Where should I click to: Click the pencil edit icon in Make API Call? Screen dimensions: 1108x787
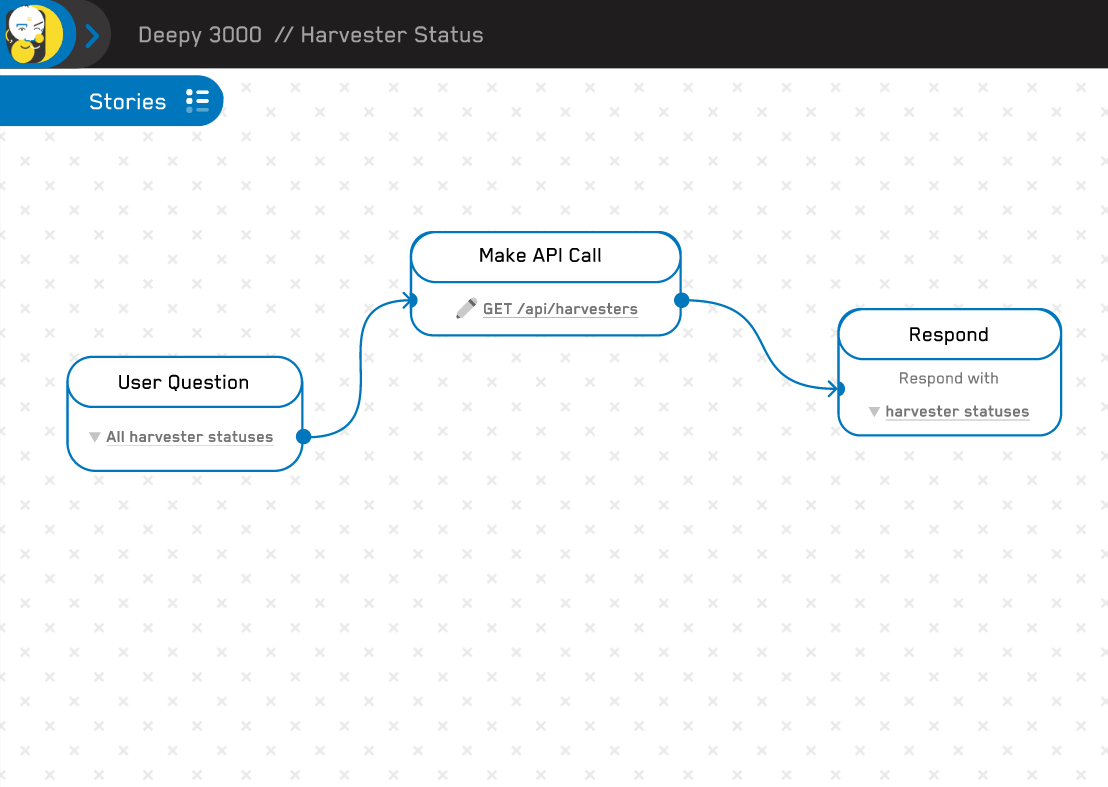[x=465, y=308]
